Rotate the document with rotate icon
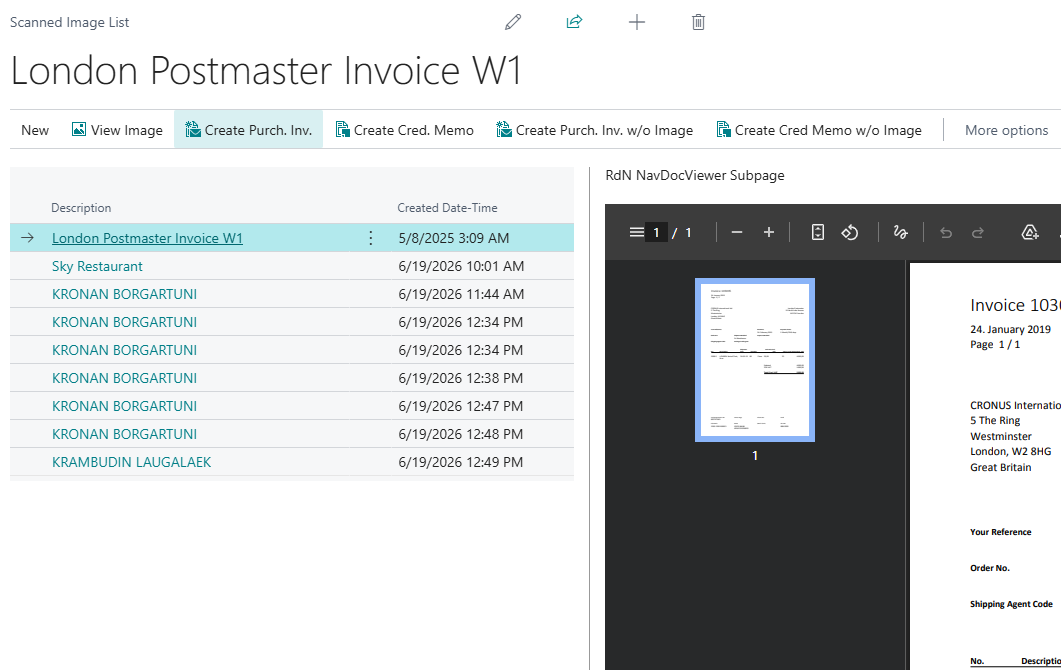 pyautogui.click(x=850, y=232)
